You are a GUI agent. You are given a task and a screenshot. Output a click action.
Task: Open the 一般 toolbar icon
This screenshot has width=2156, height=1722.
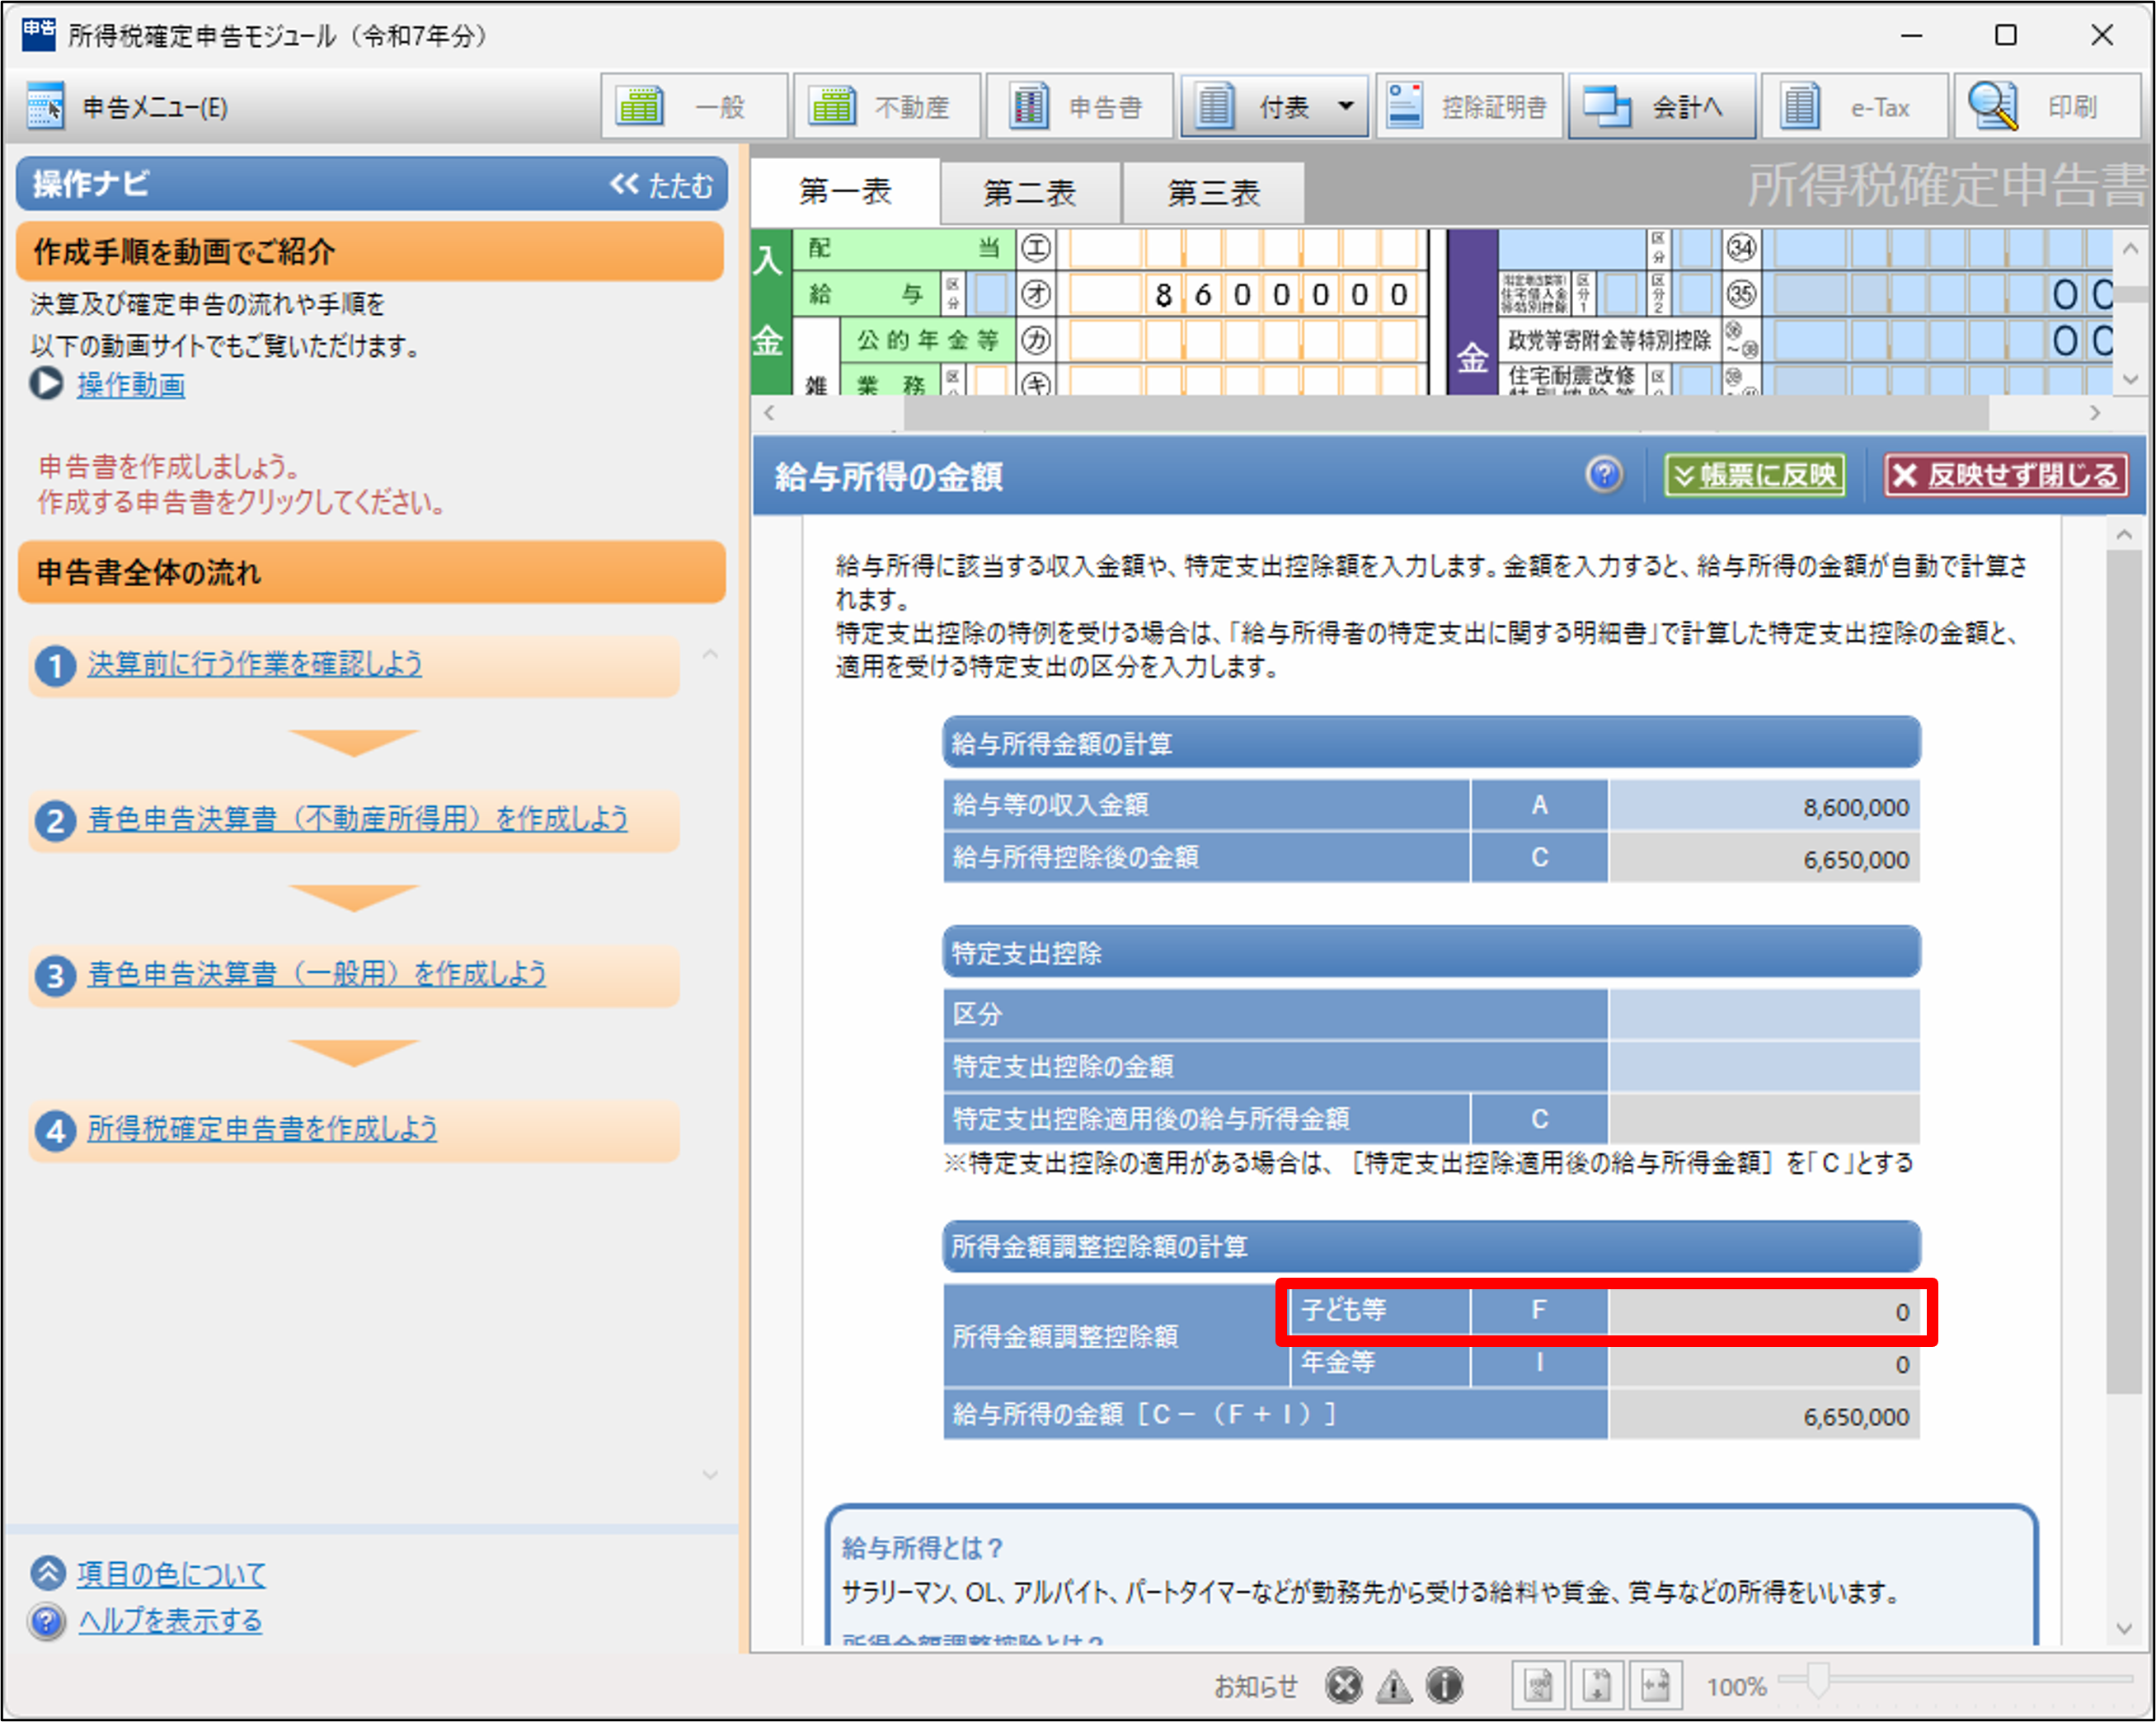point(640,106)
